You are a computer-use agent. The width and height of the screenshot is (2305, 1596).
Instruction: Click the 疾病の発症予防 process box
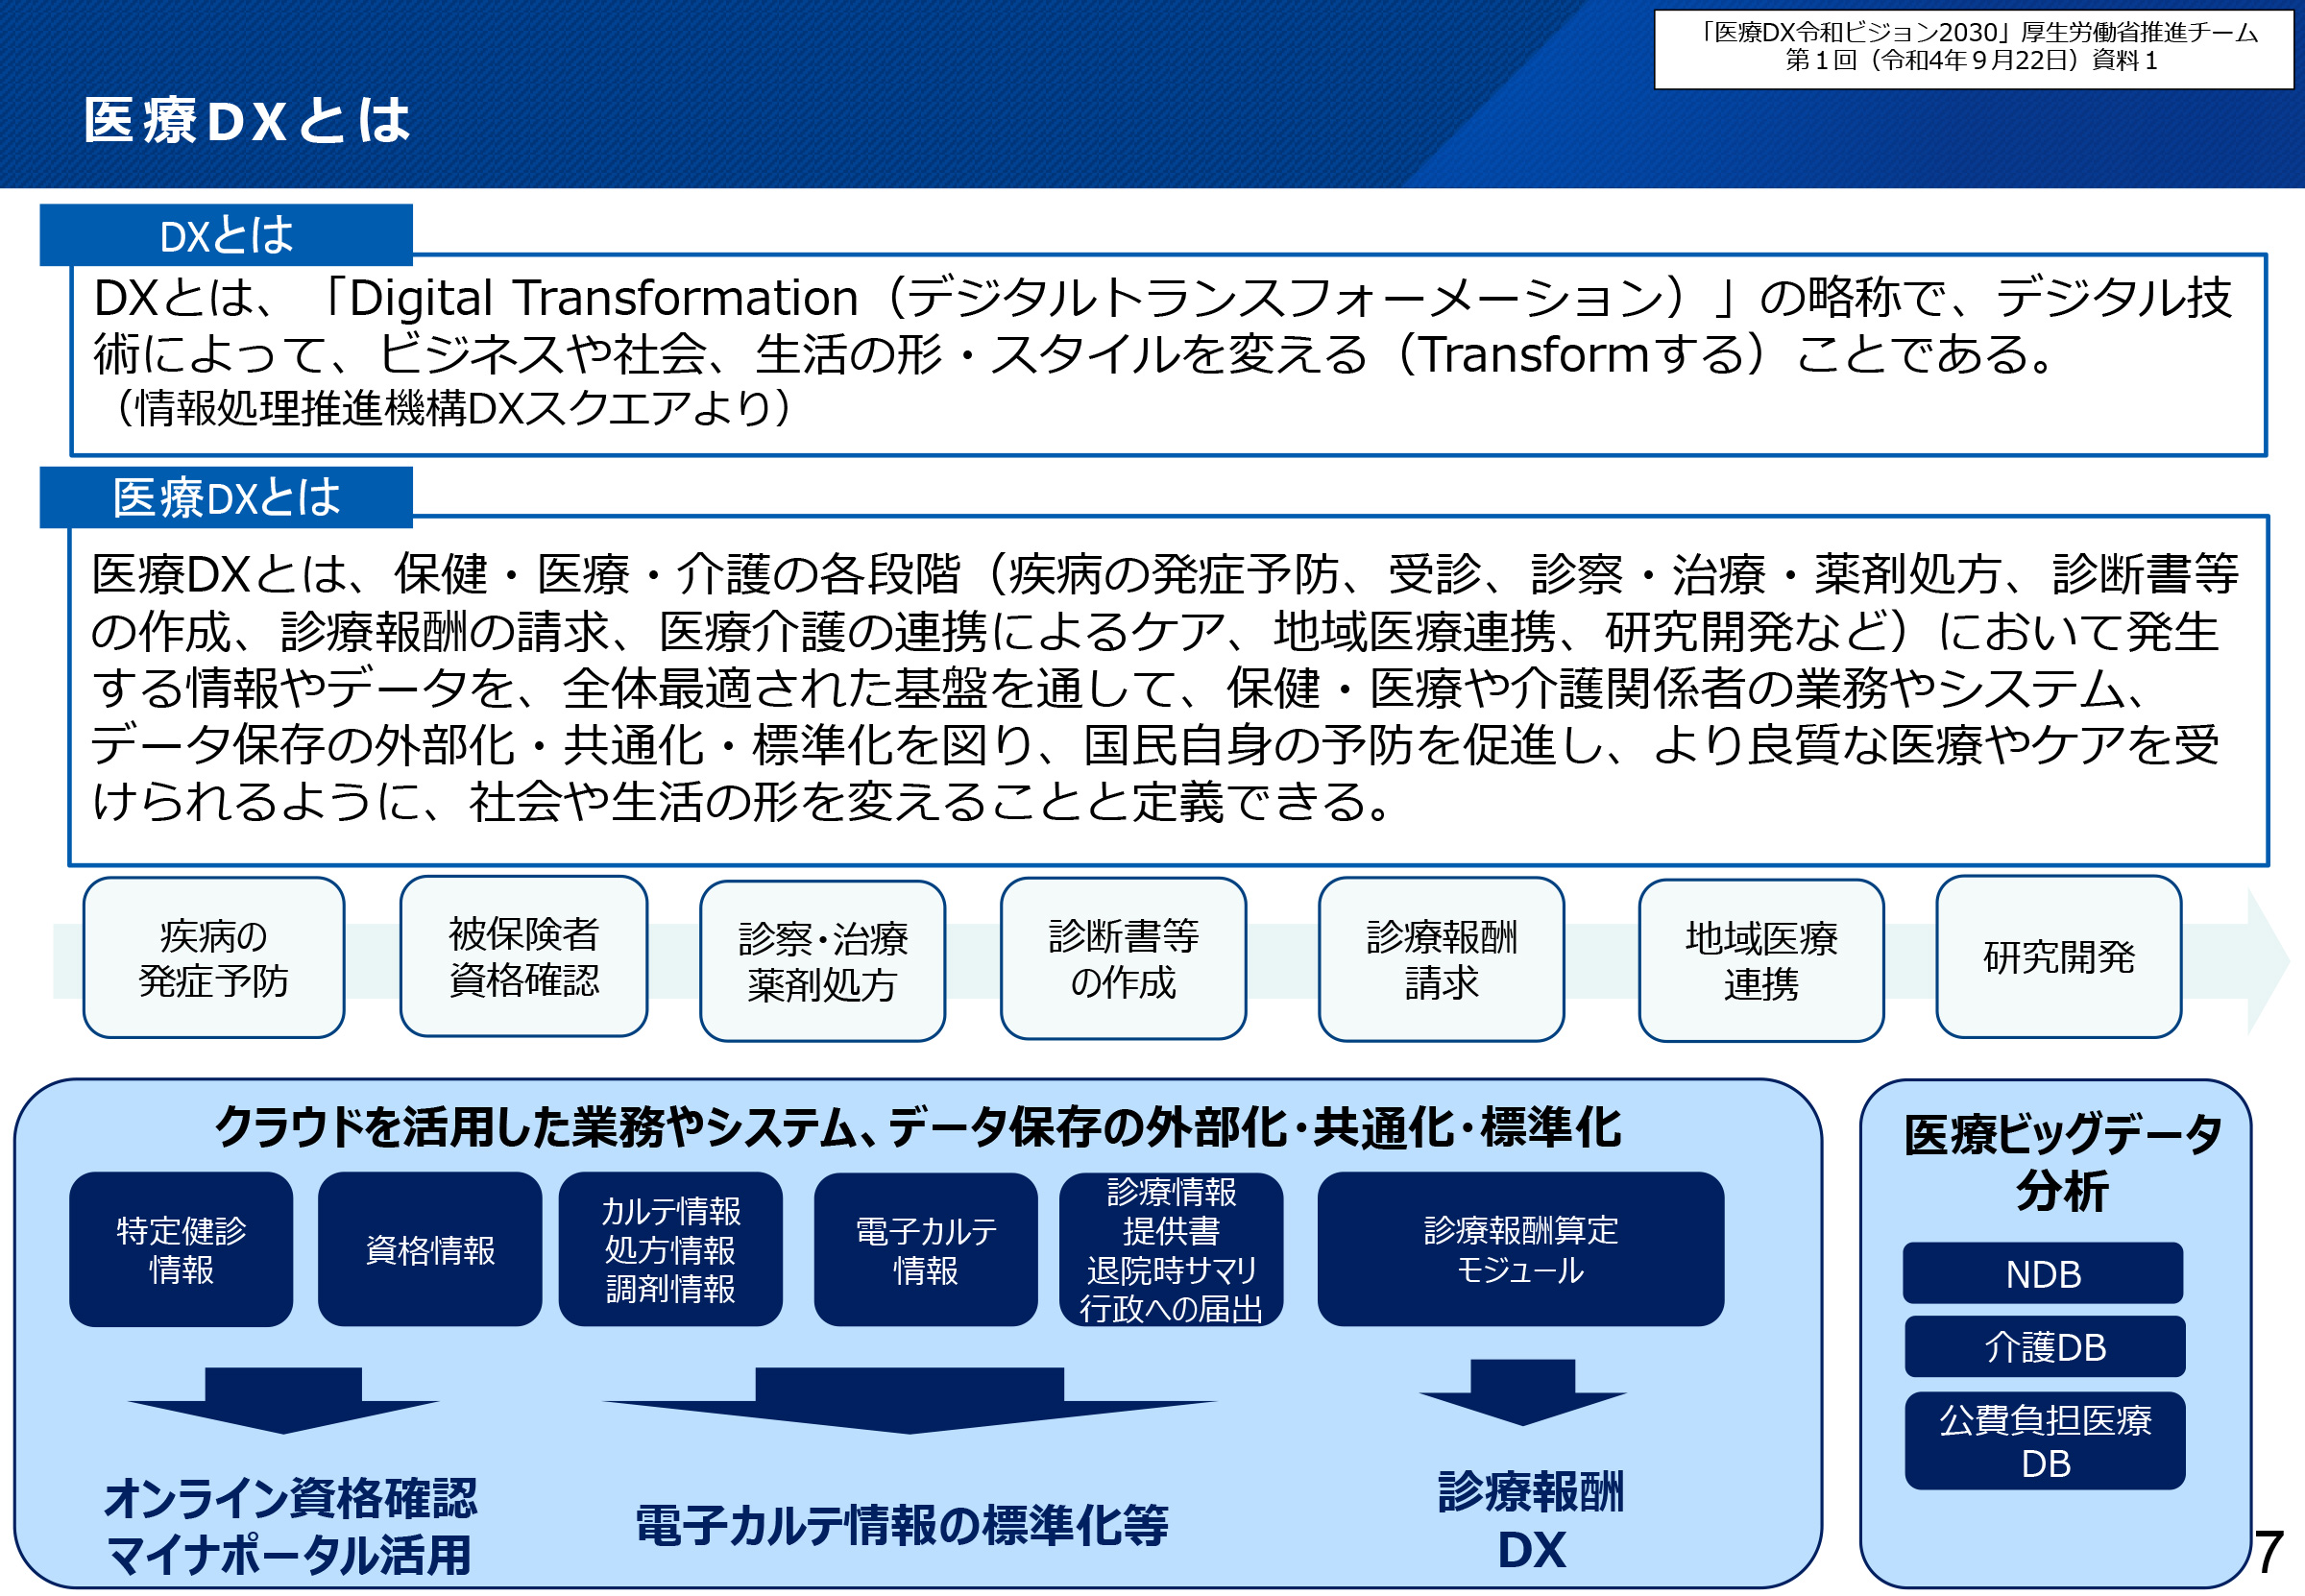[x=213, y=958]
